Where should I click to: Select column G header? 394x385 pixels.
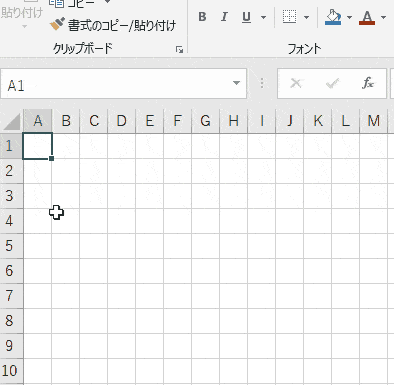(x=206, y=121)
